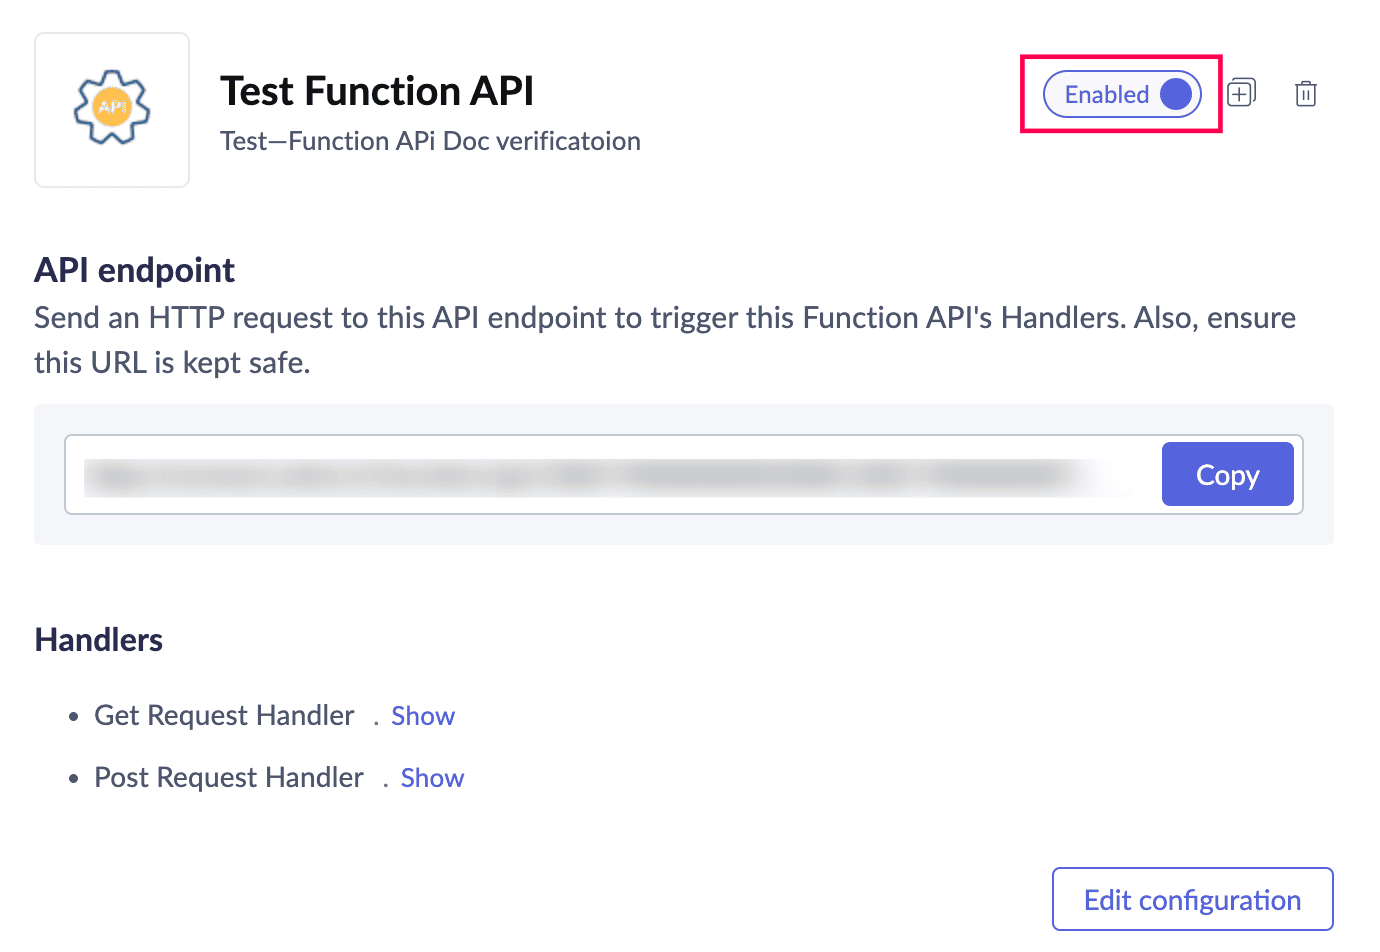The width and height of the screenshot is (1380, 952).
Task: Toggle the Enabled switch off
Action: click(1122, 94)
